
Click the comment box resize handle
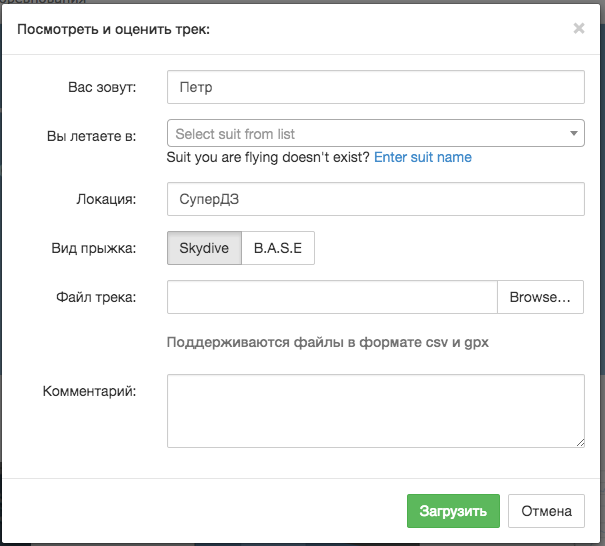[580, 443]
